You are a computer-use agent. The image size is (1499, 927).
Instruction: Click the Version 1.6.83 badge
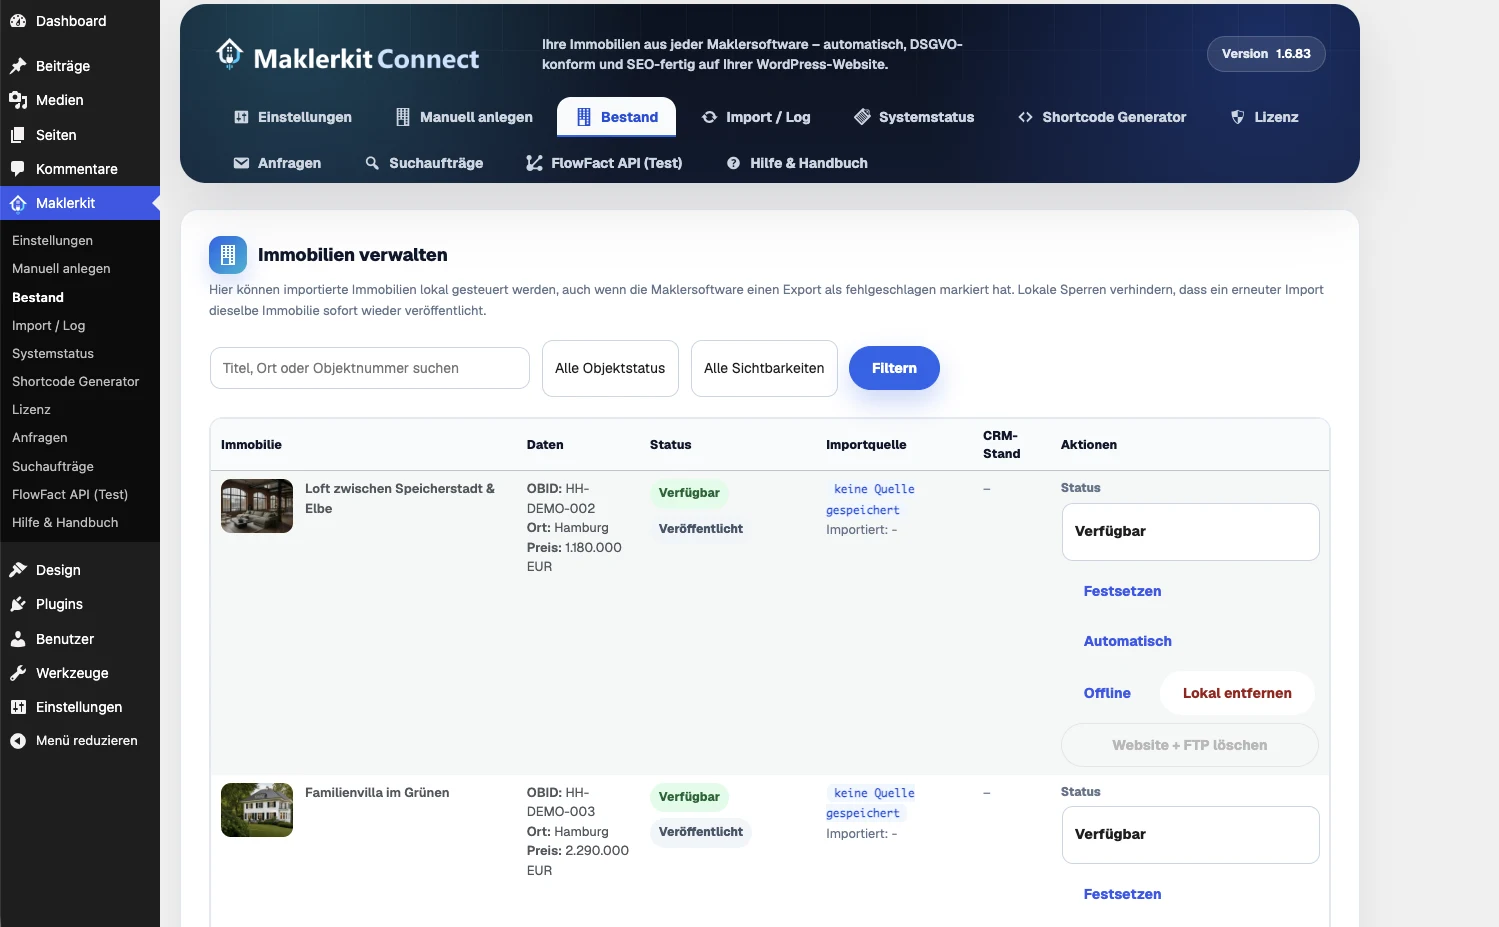click(x=1266, y=54)
